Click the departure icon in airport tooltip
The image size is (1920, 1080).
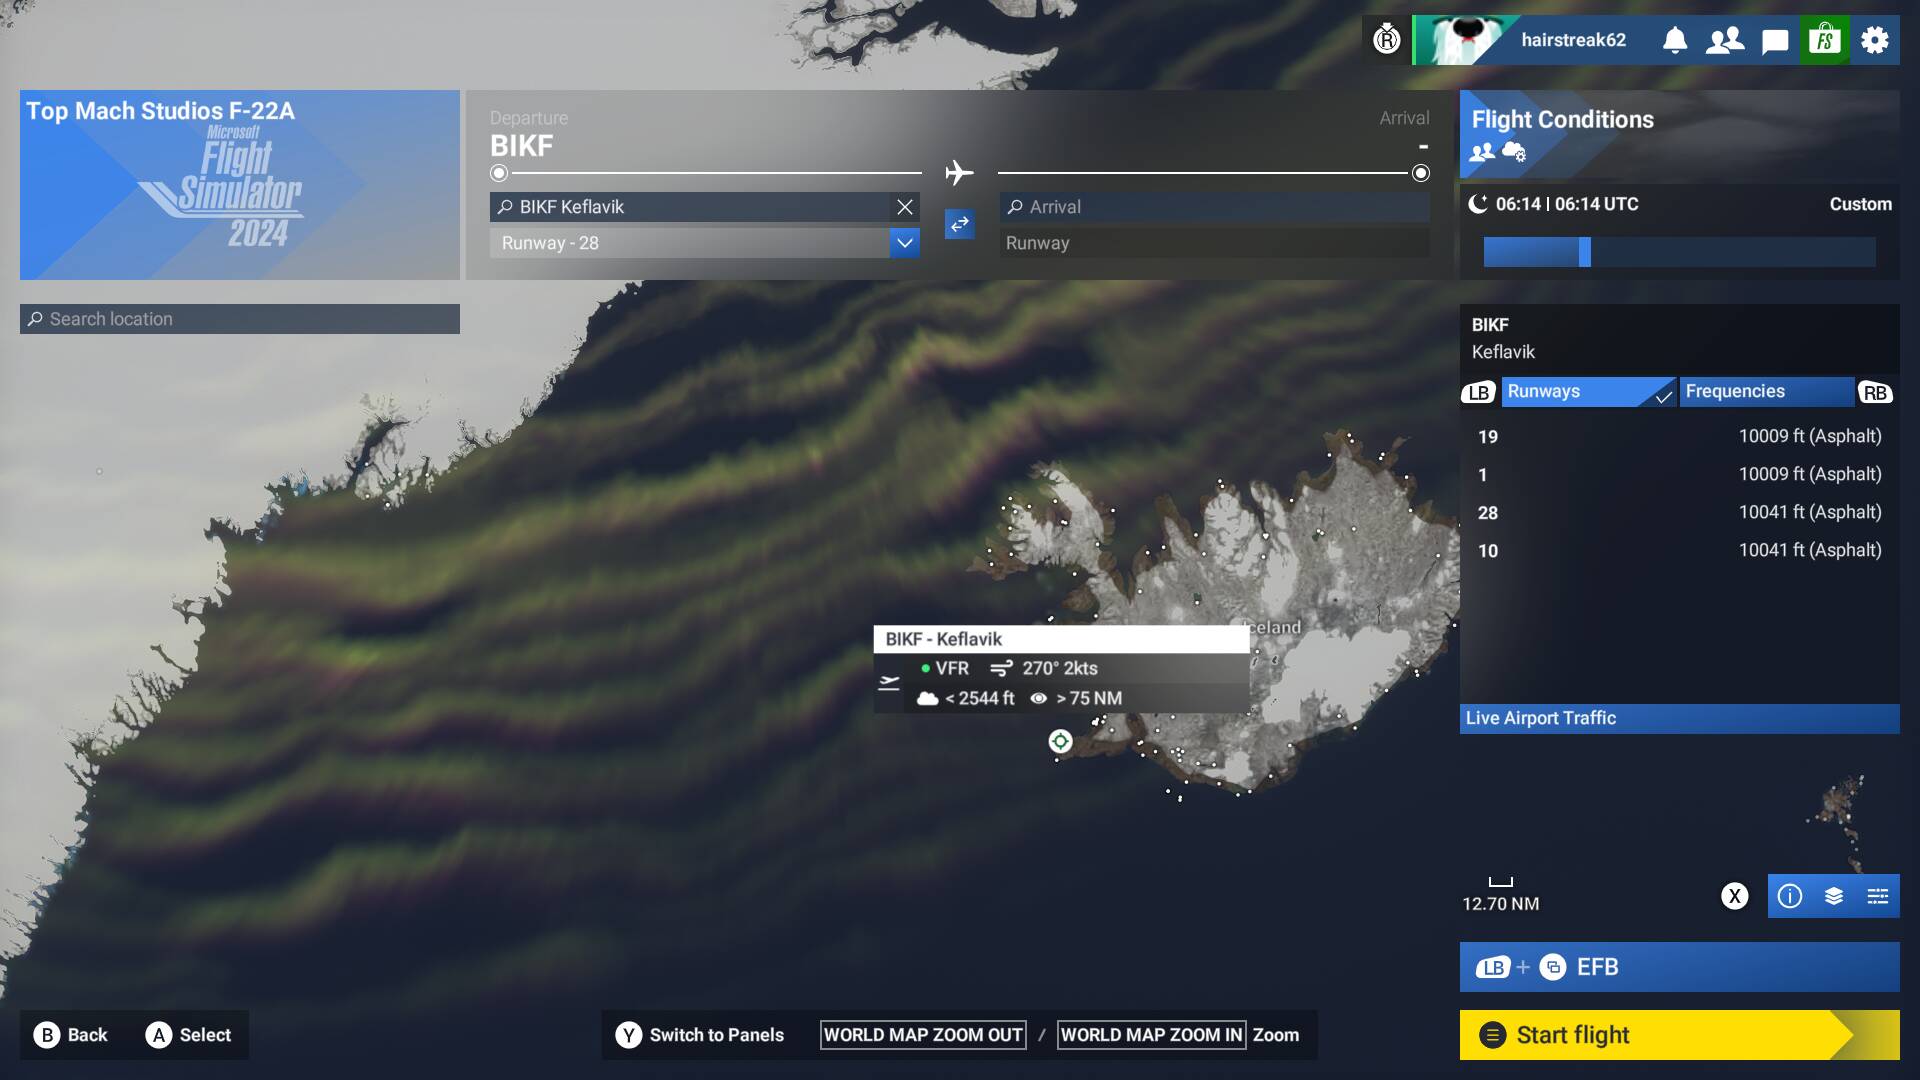889,683
